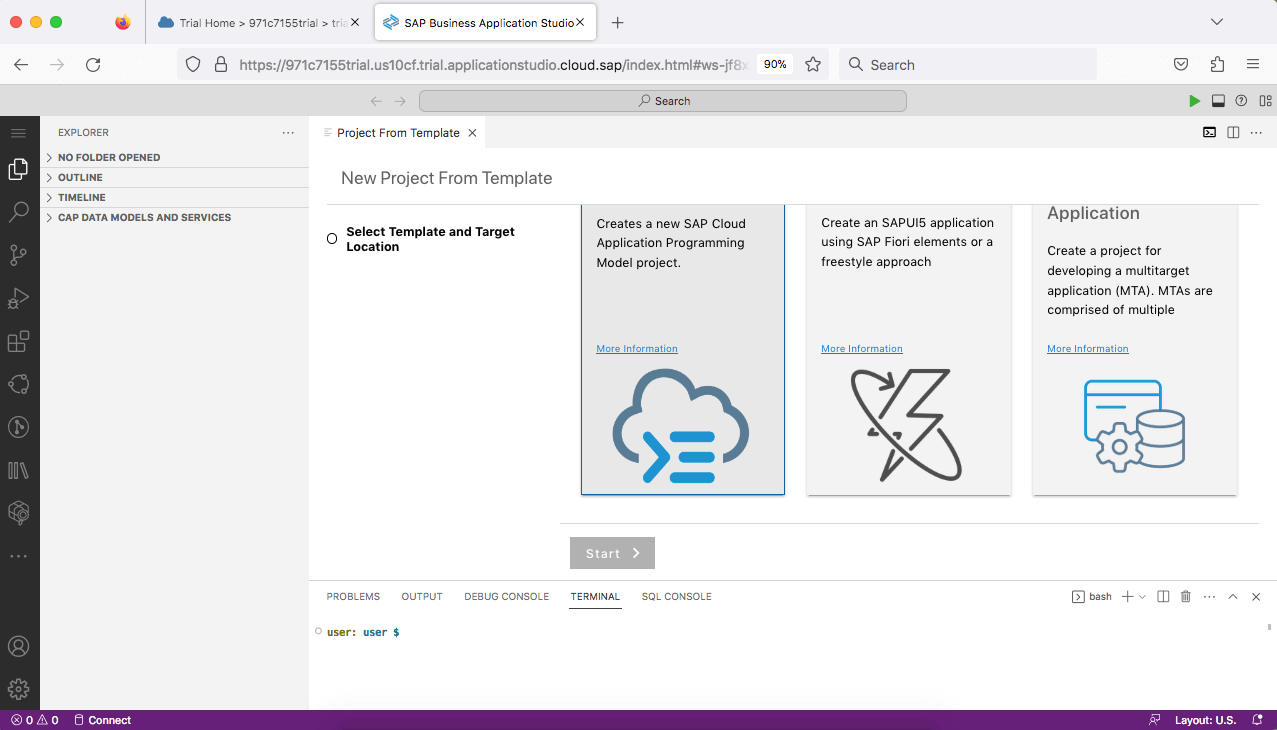Open More Information link for CAP project
This screenshot has width=1277, height=730.
(x=637, y=349)
